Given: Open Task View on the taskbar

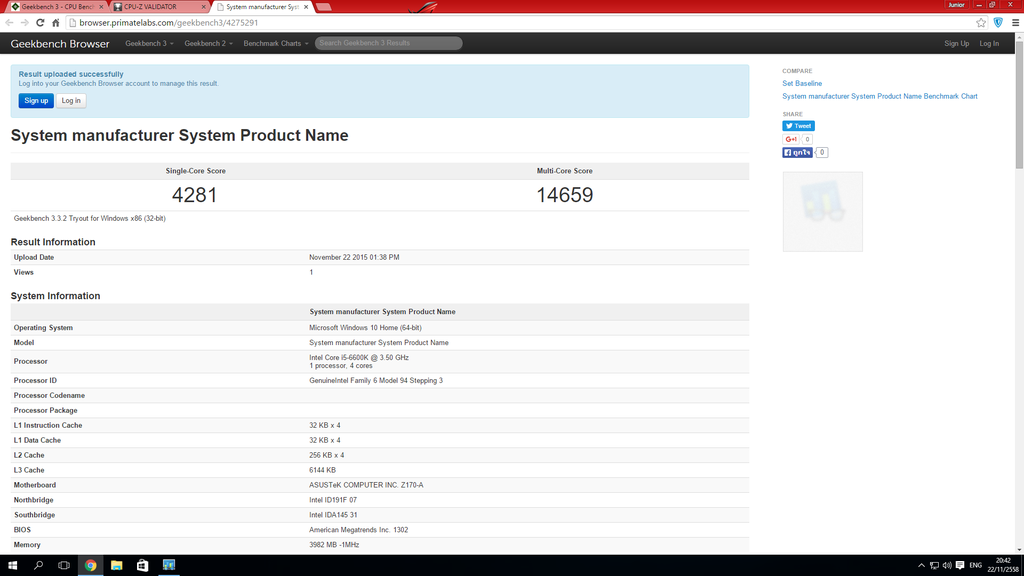Looking at the screenshot, I should 64,566.
